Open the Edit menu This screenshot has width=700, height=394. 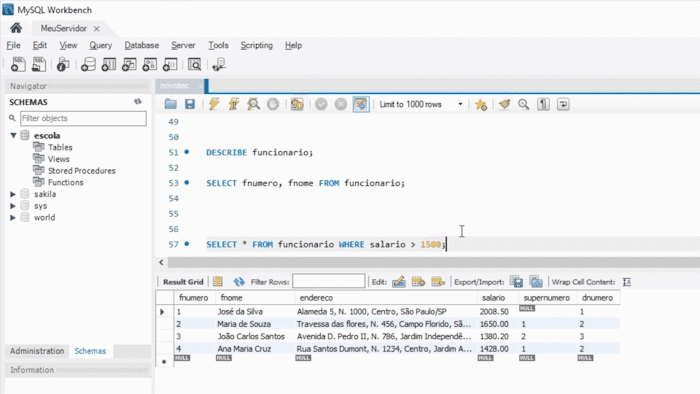click(40, 45)
